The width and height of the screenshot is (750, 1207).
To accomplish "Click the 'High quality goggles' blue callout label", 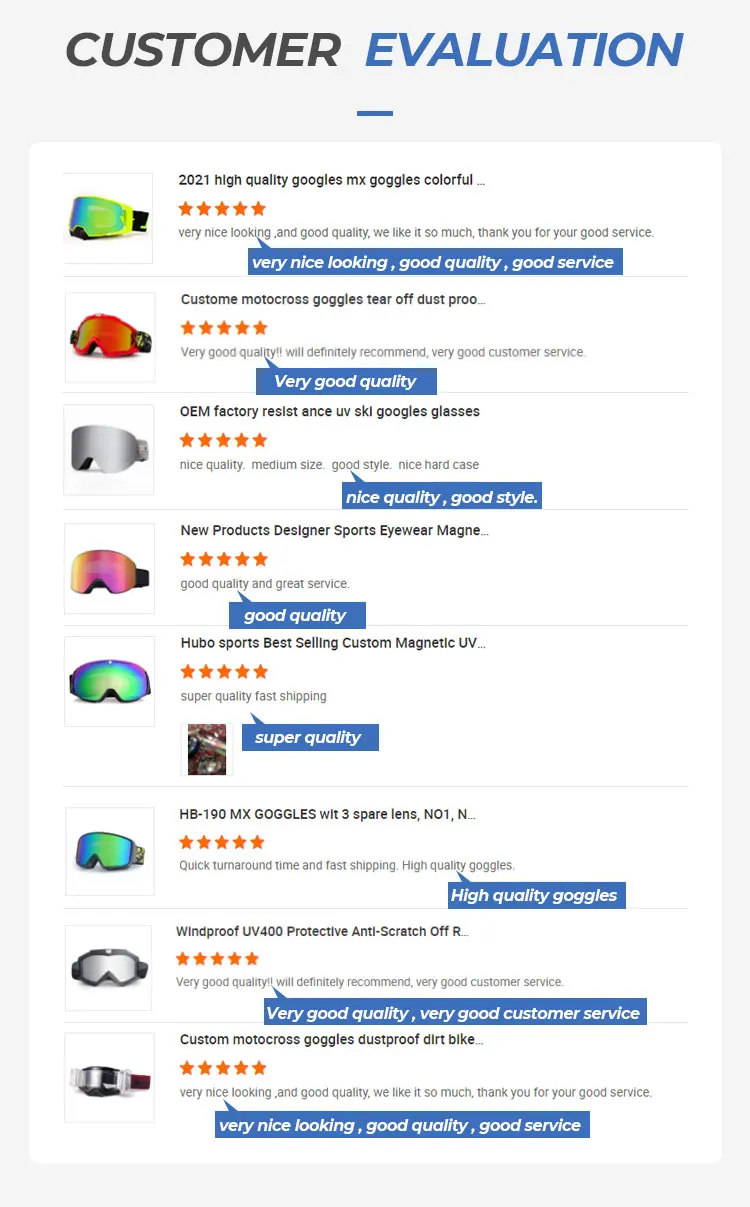I will coord(534,895).
